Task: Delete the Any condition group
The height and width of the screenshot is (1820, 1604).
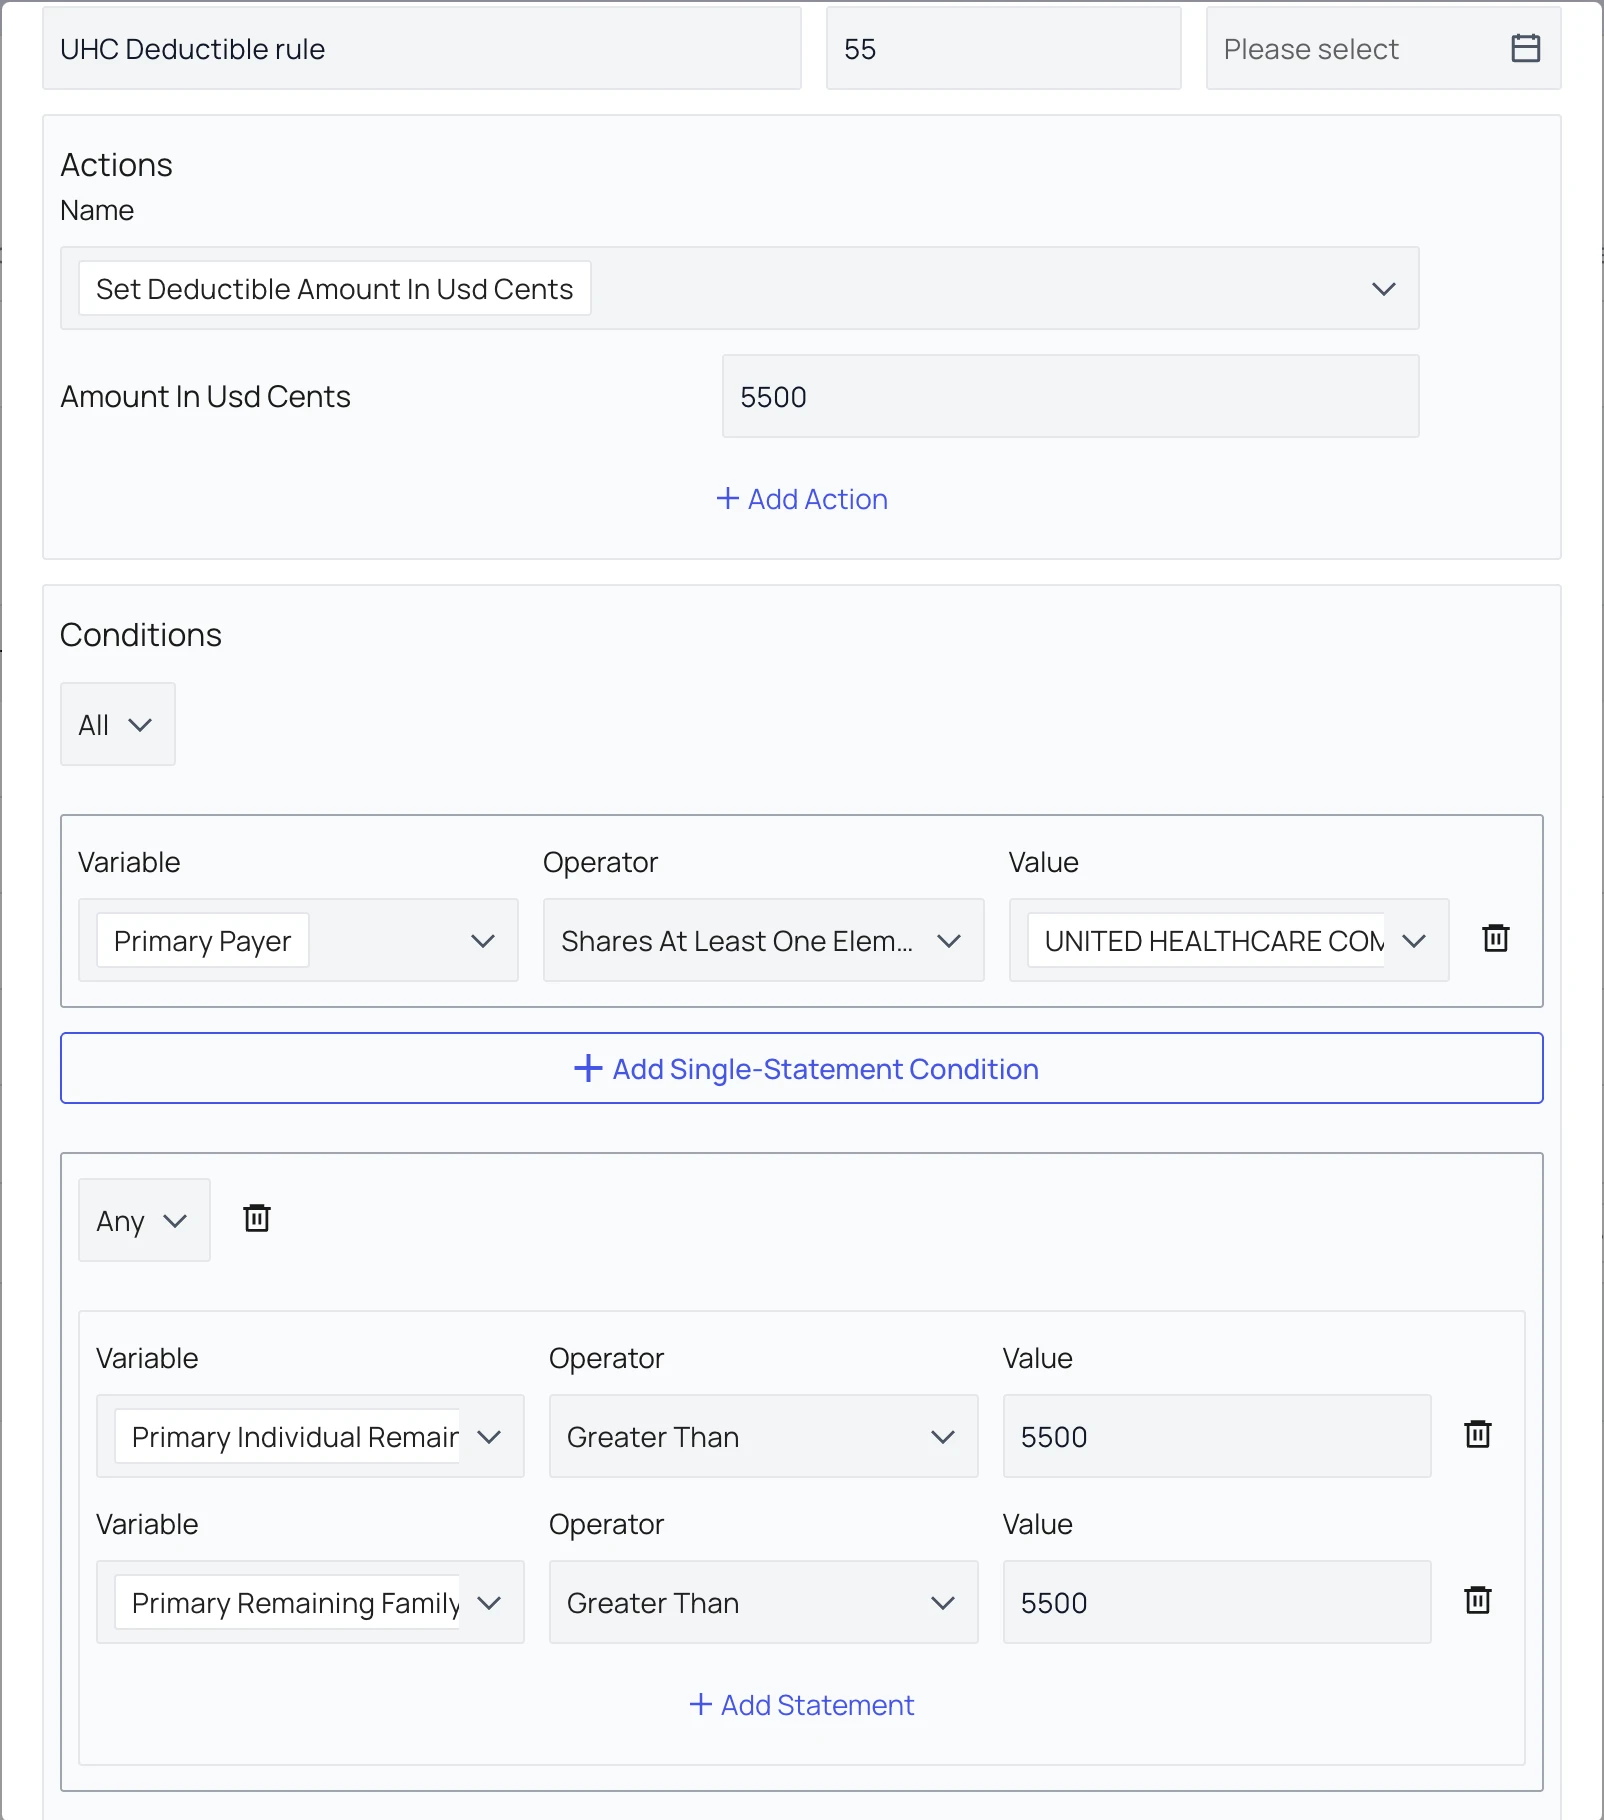Action: pos(257,1218)
